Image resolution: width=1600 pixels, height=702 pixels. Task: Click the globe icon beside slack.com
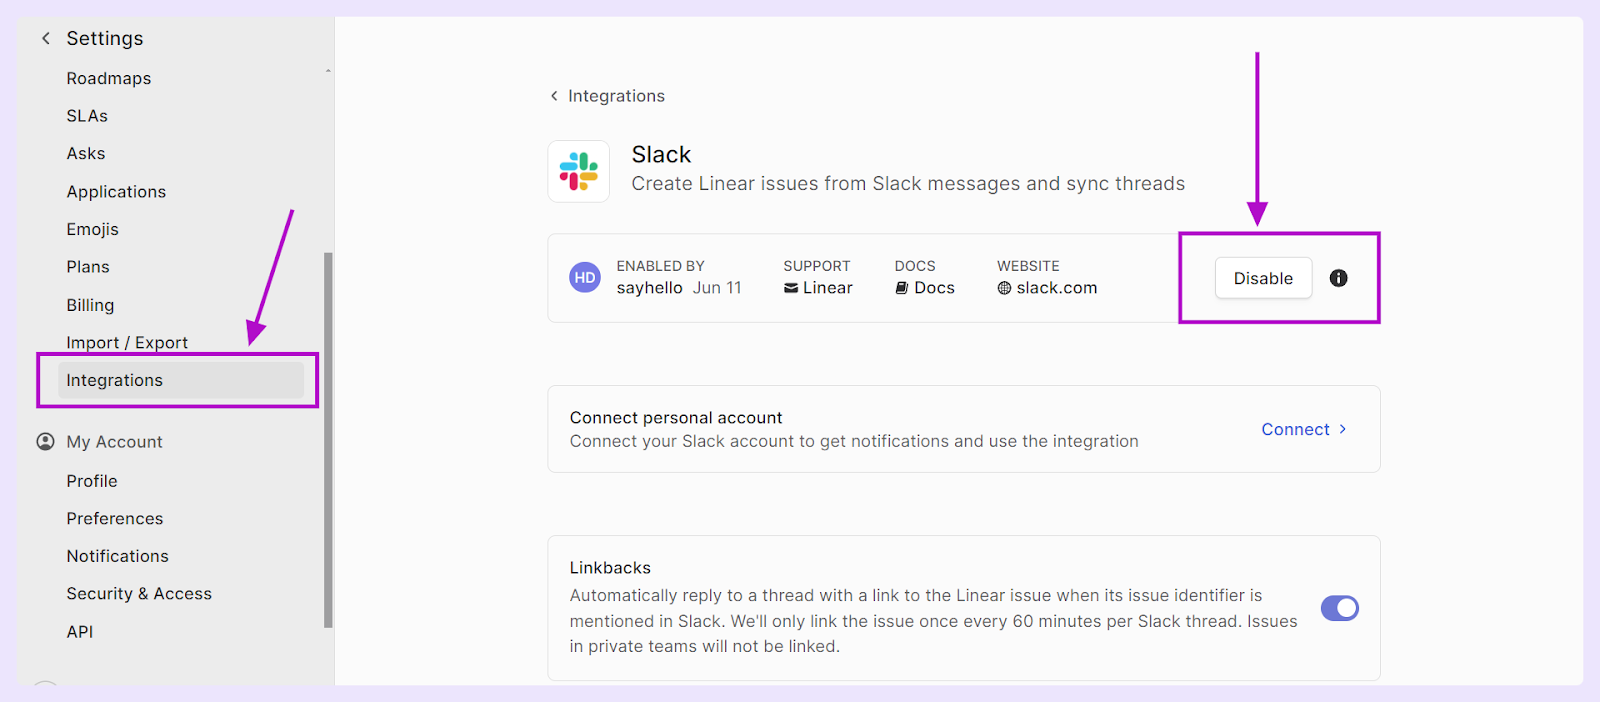(1004, 288)
